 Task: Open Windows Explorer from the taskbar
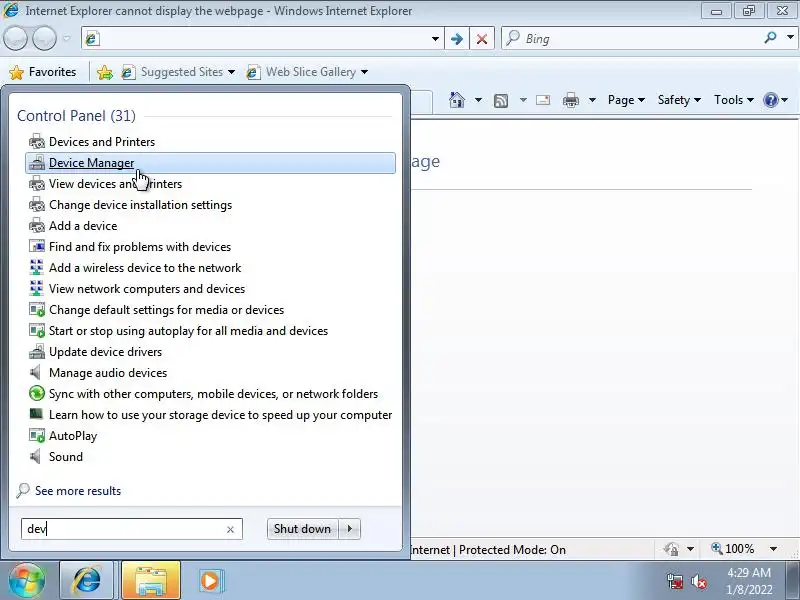tap(151, 581)
